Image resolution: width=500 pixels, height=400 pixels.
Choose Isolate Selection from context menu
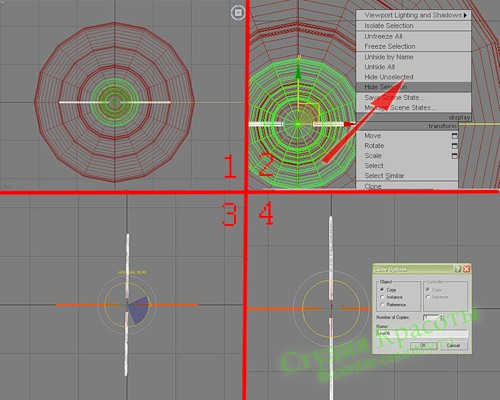414,26
